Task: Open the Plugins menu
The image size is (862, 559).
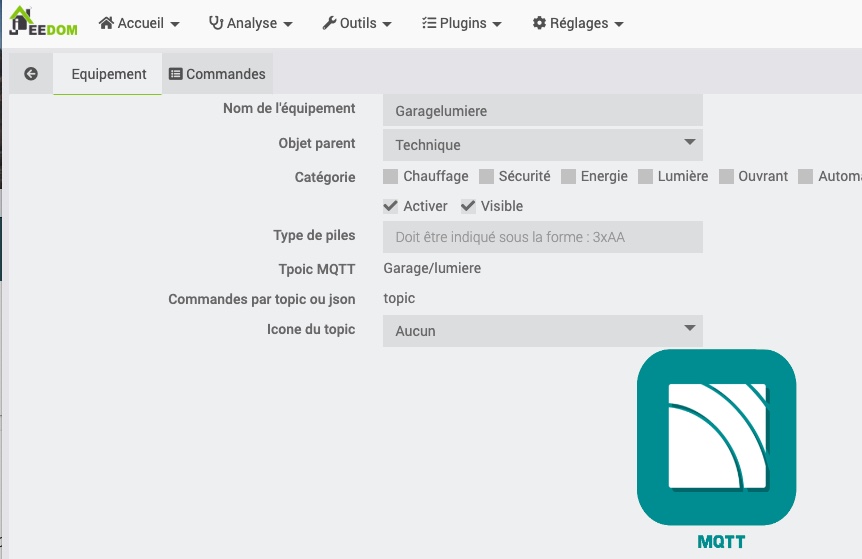Action: coord(462,23)
